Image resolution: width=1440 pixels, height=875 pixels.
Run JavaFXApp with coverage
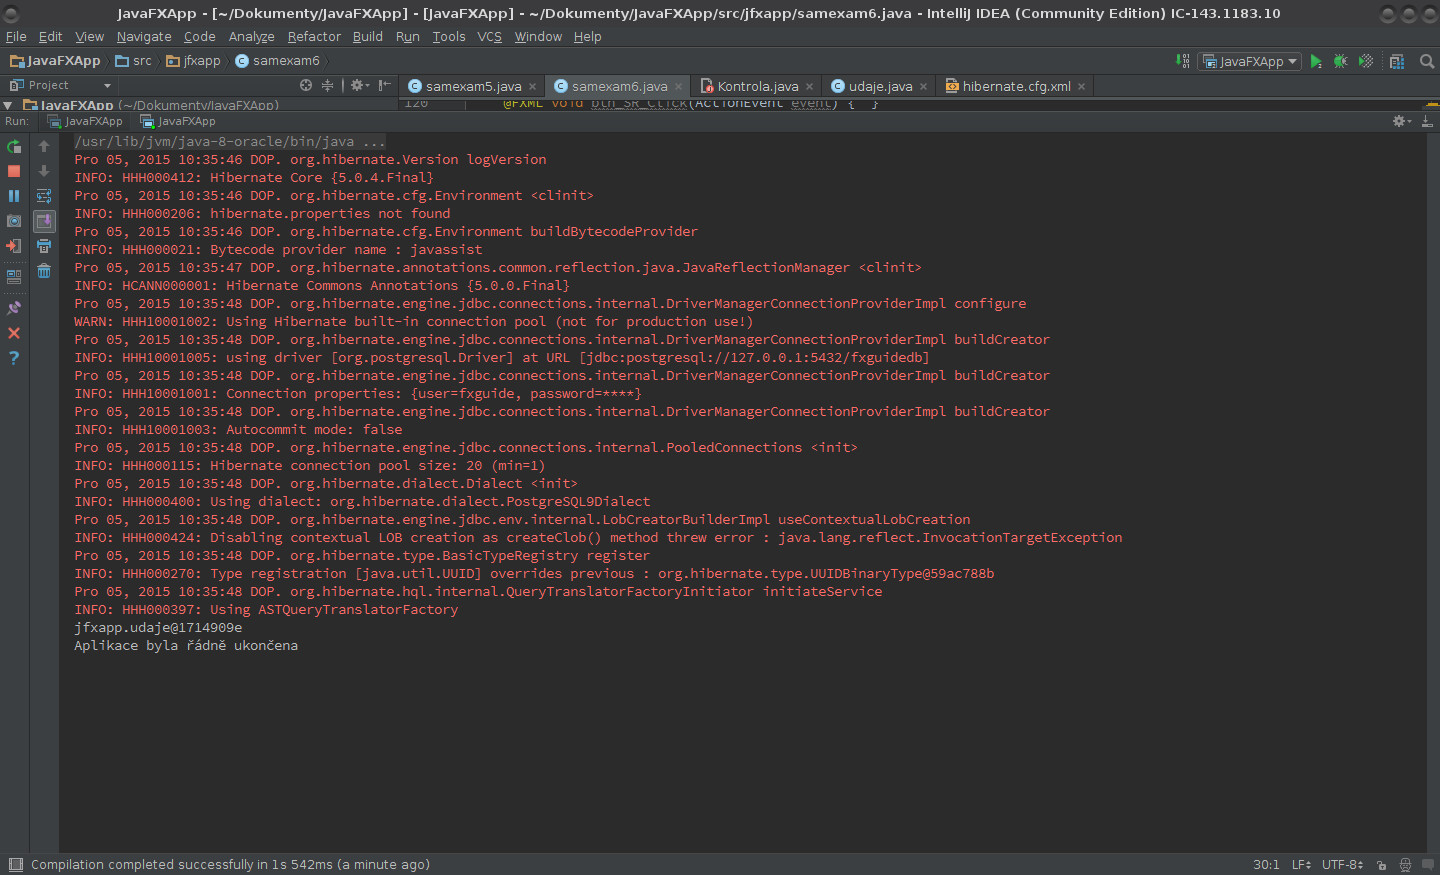pyautogui.click(x=1366, y=62)
